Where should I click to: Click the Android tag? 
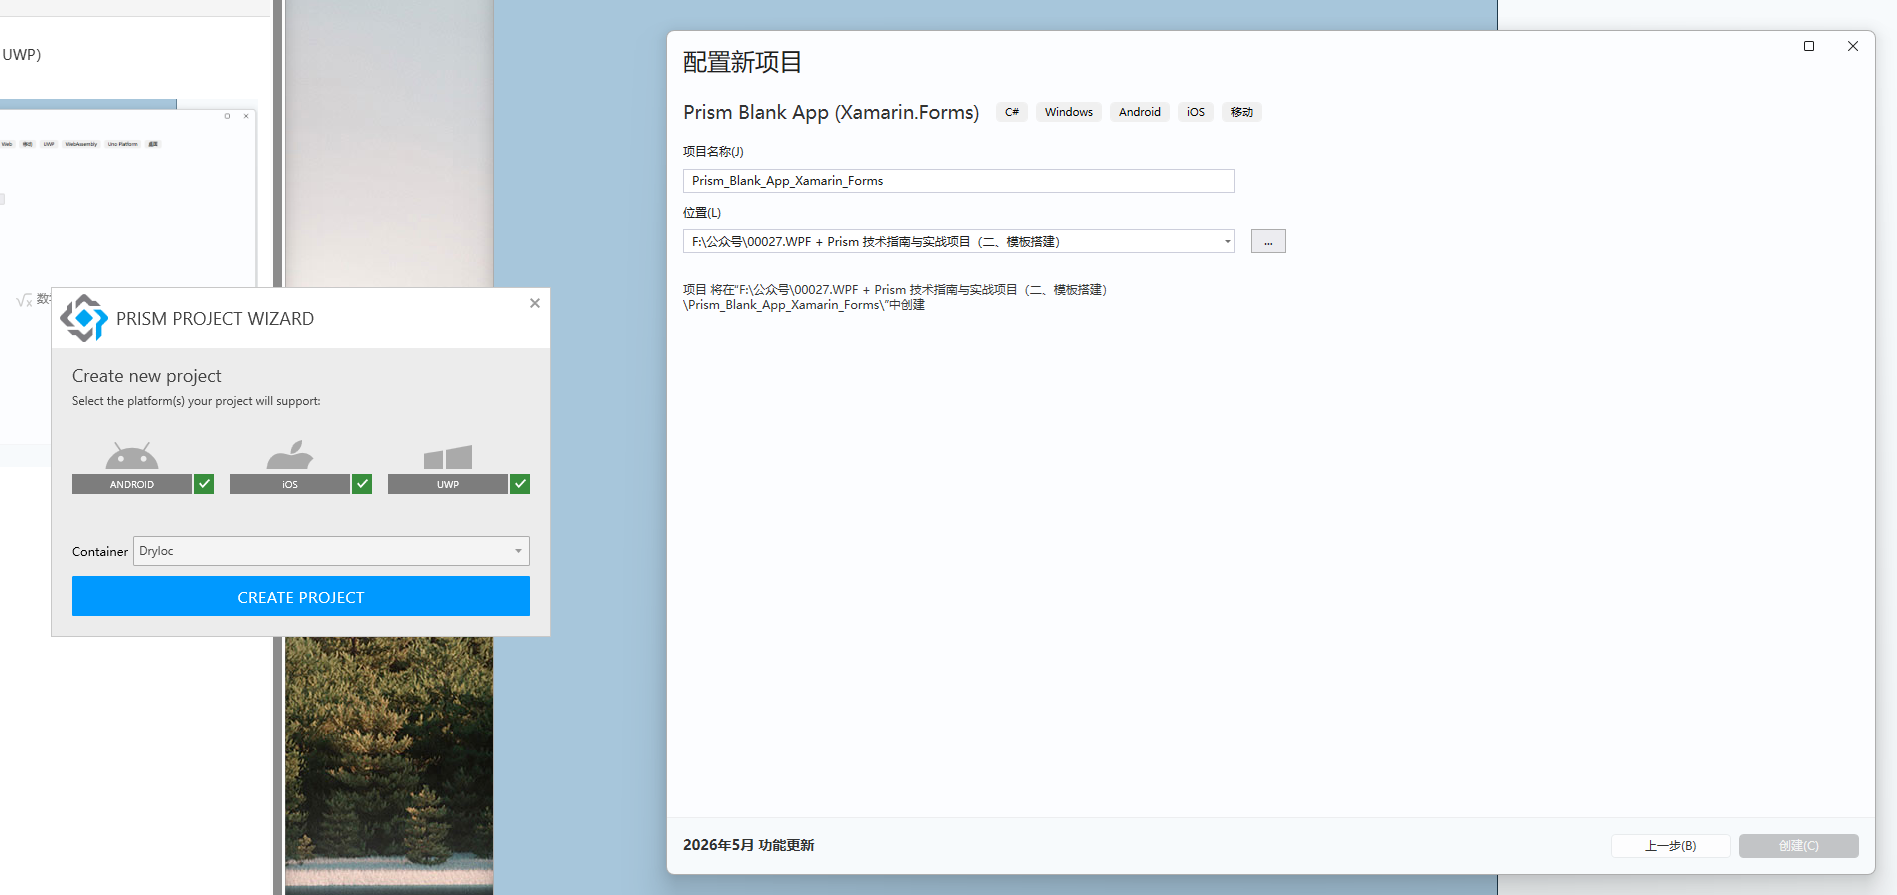pyautogui.click(x=1140, y=112)
